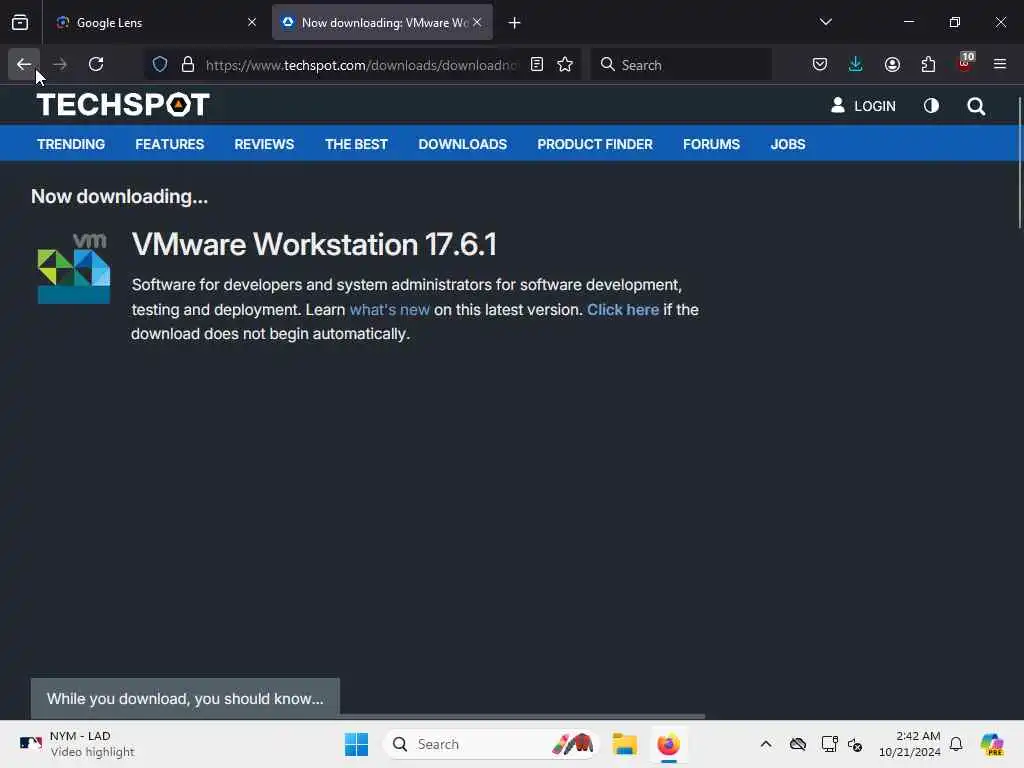Open the JOBS menu
1024x768 pixels.
click(x=788, y=144)
